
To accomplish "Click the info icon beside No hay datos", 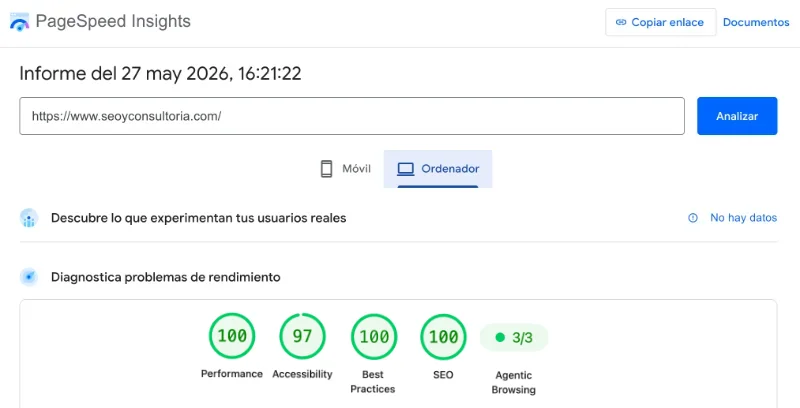I will (692, 218).
